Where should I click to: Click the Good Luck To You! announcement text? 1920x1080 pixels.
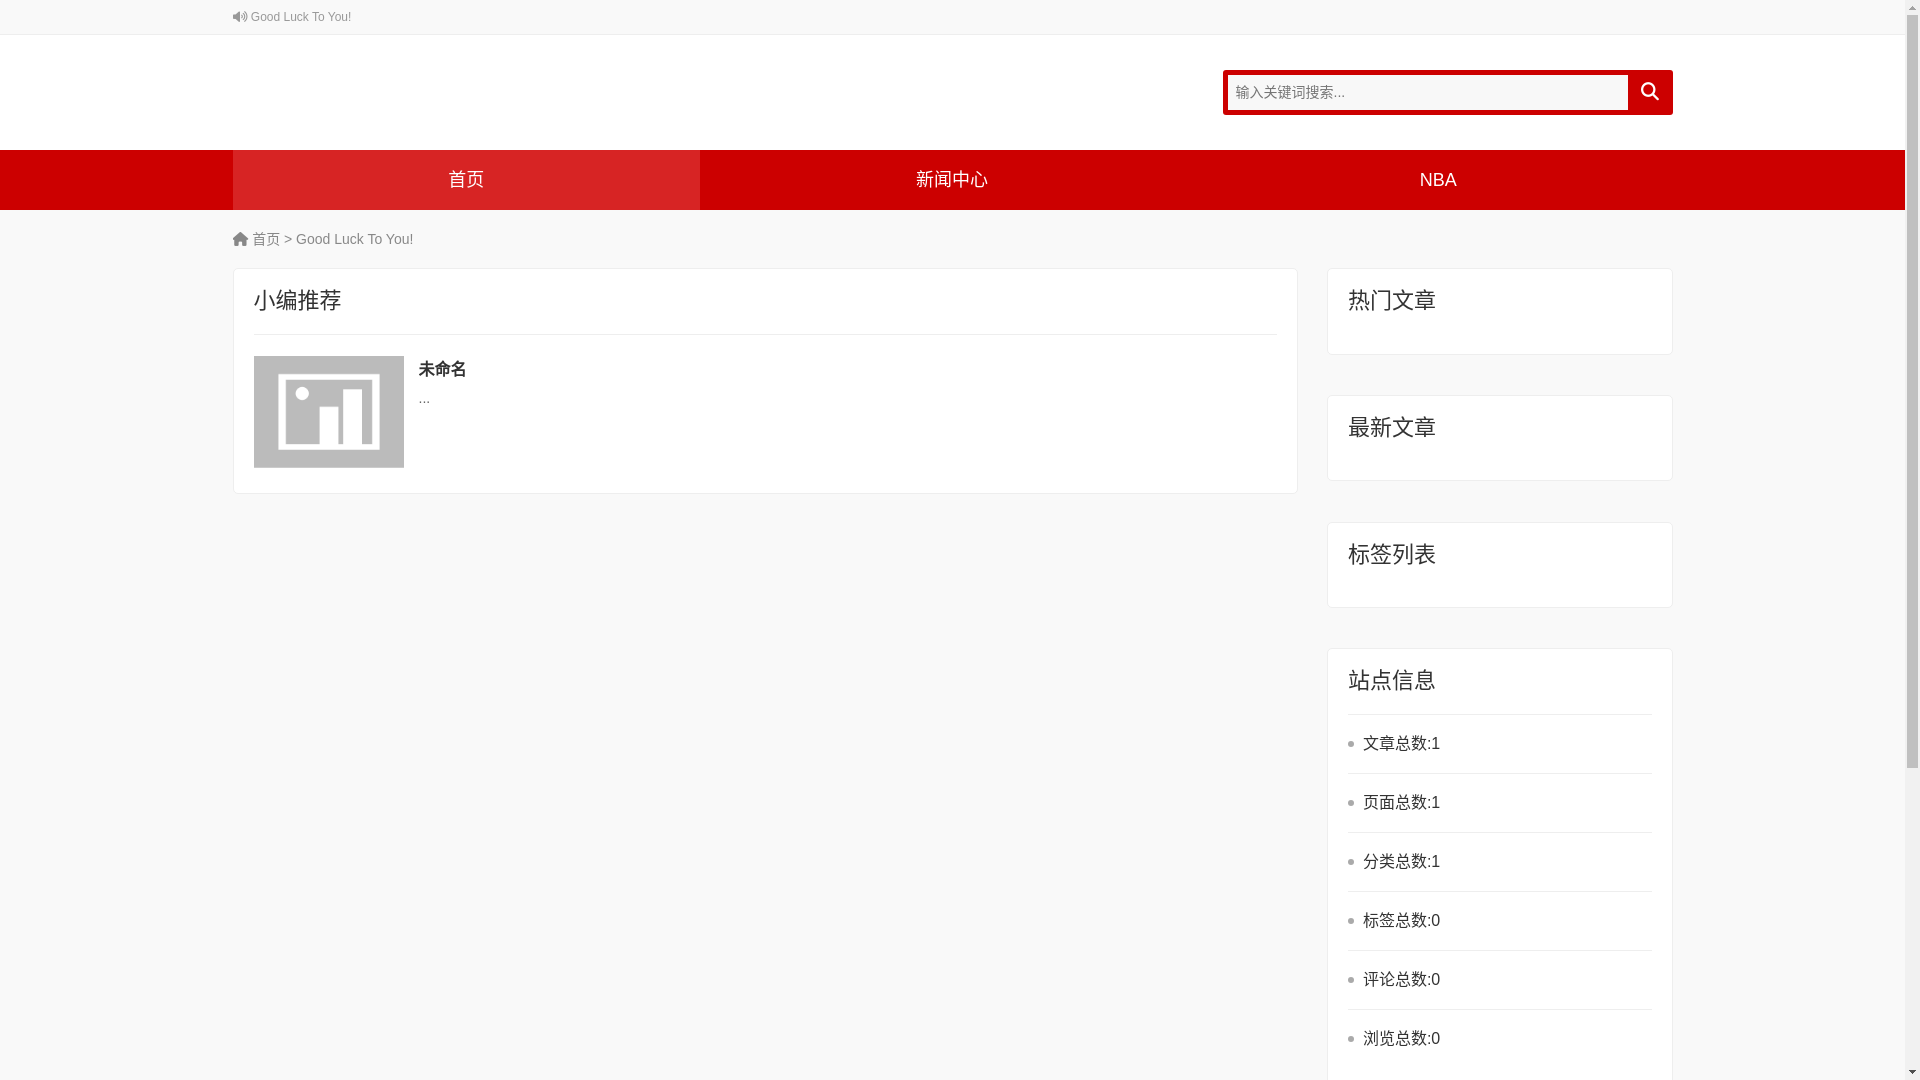click(x=301, y=17)
